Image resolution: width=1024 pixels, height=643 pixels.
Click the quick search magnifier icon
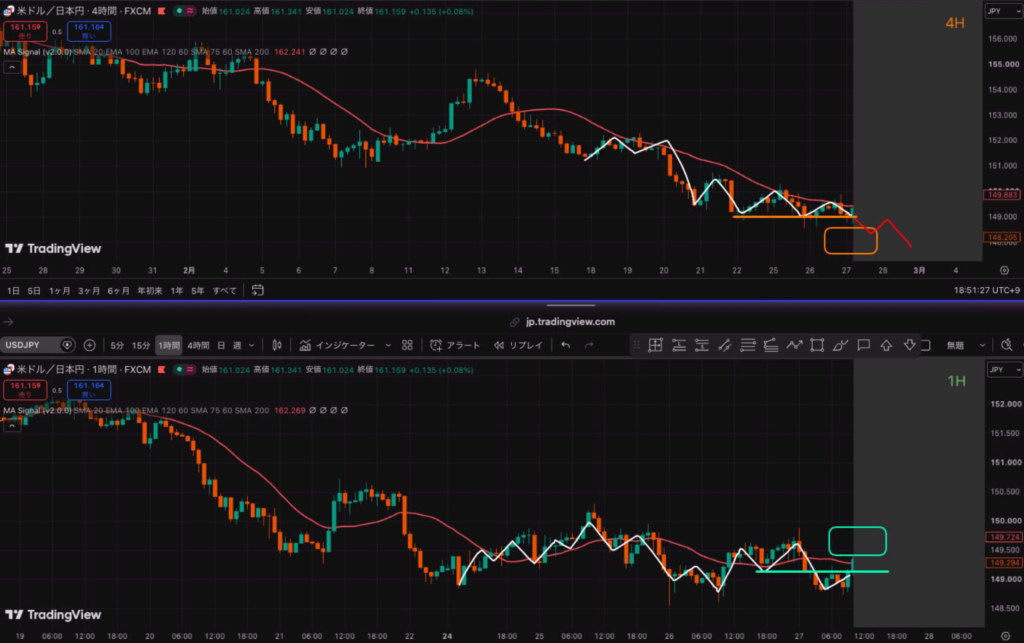point(1006,345)
